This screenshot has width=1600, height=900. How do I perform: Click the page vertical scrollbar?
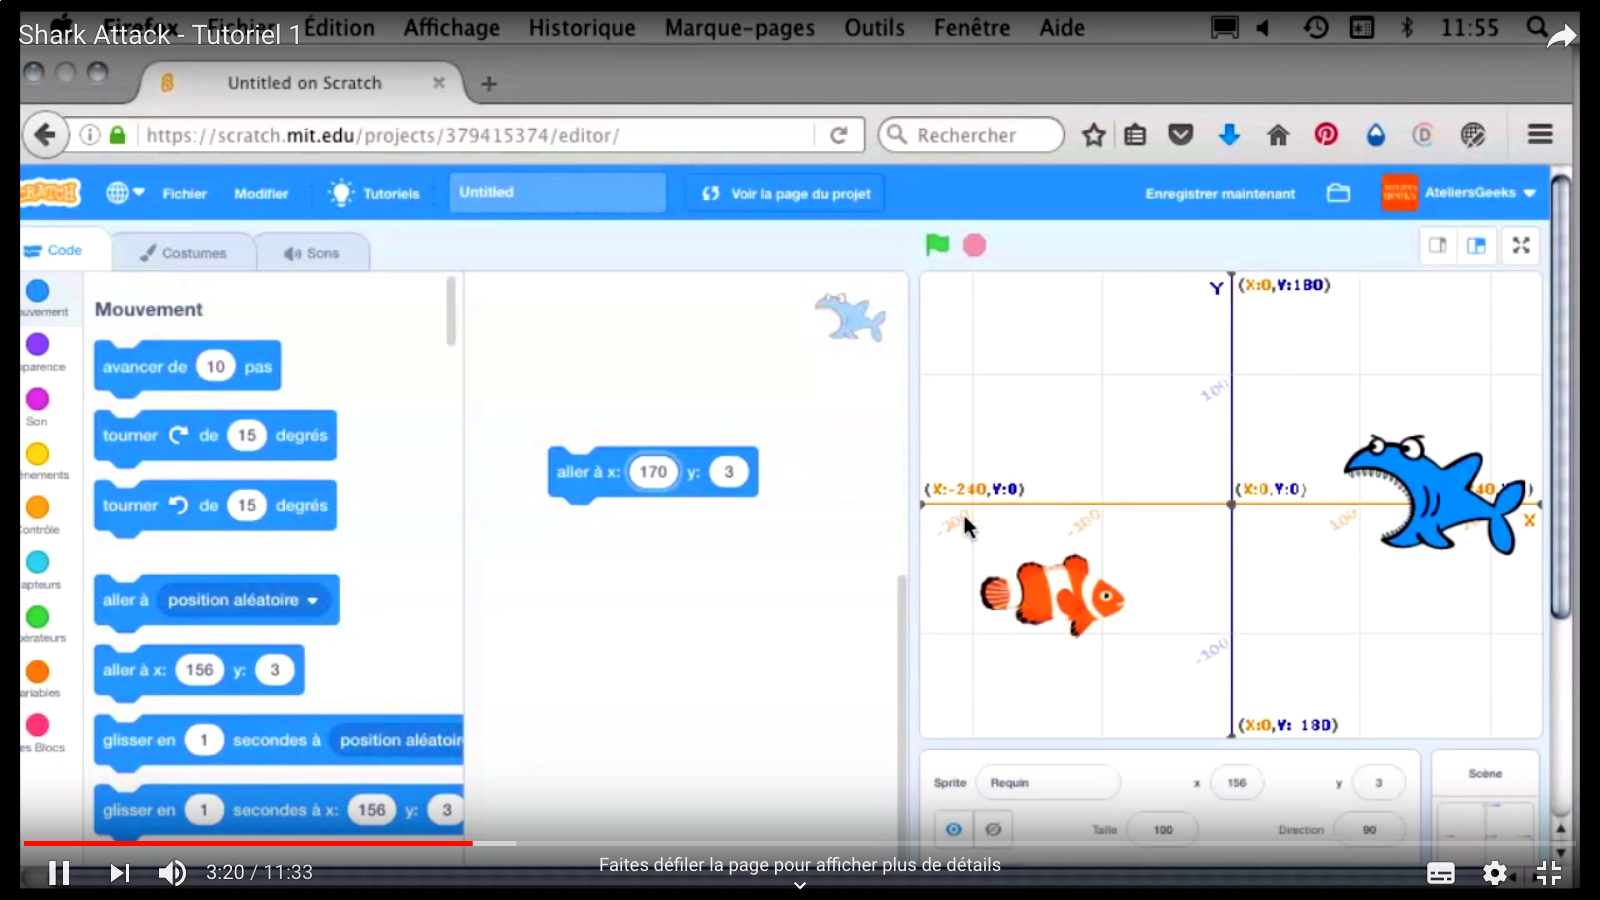coord(1560,397)
